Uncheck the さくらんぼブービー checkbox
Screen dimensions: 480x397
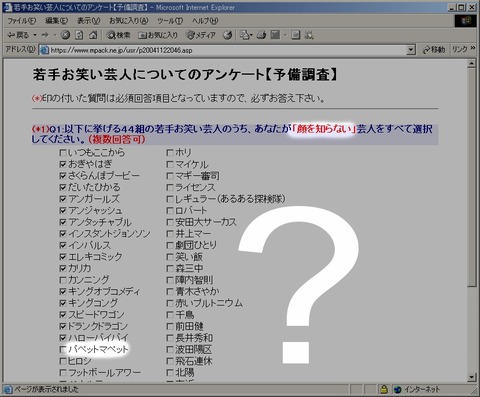[63, 176]
